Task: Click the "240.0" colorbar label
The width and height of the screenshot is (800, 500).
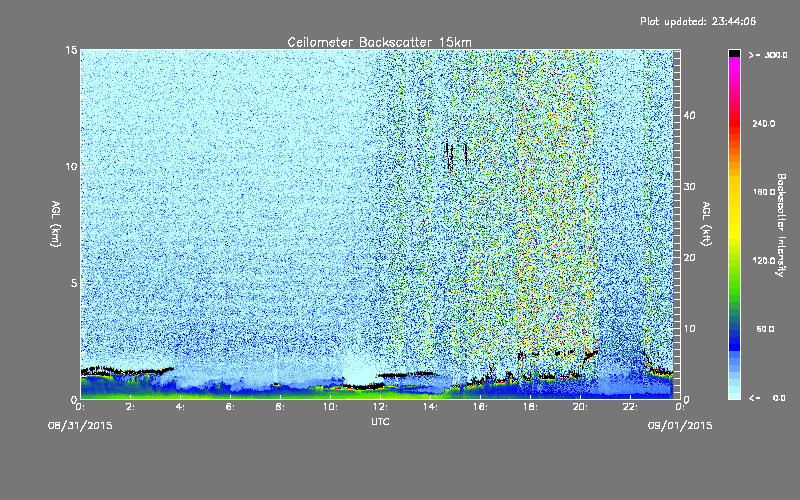Action: [x=764, y=124]
